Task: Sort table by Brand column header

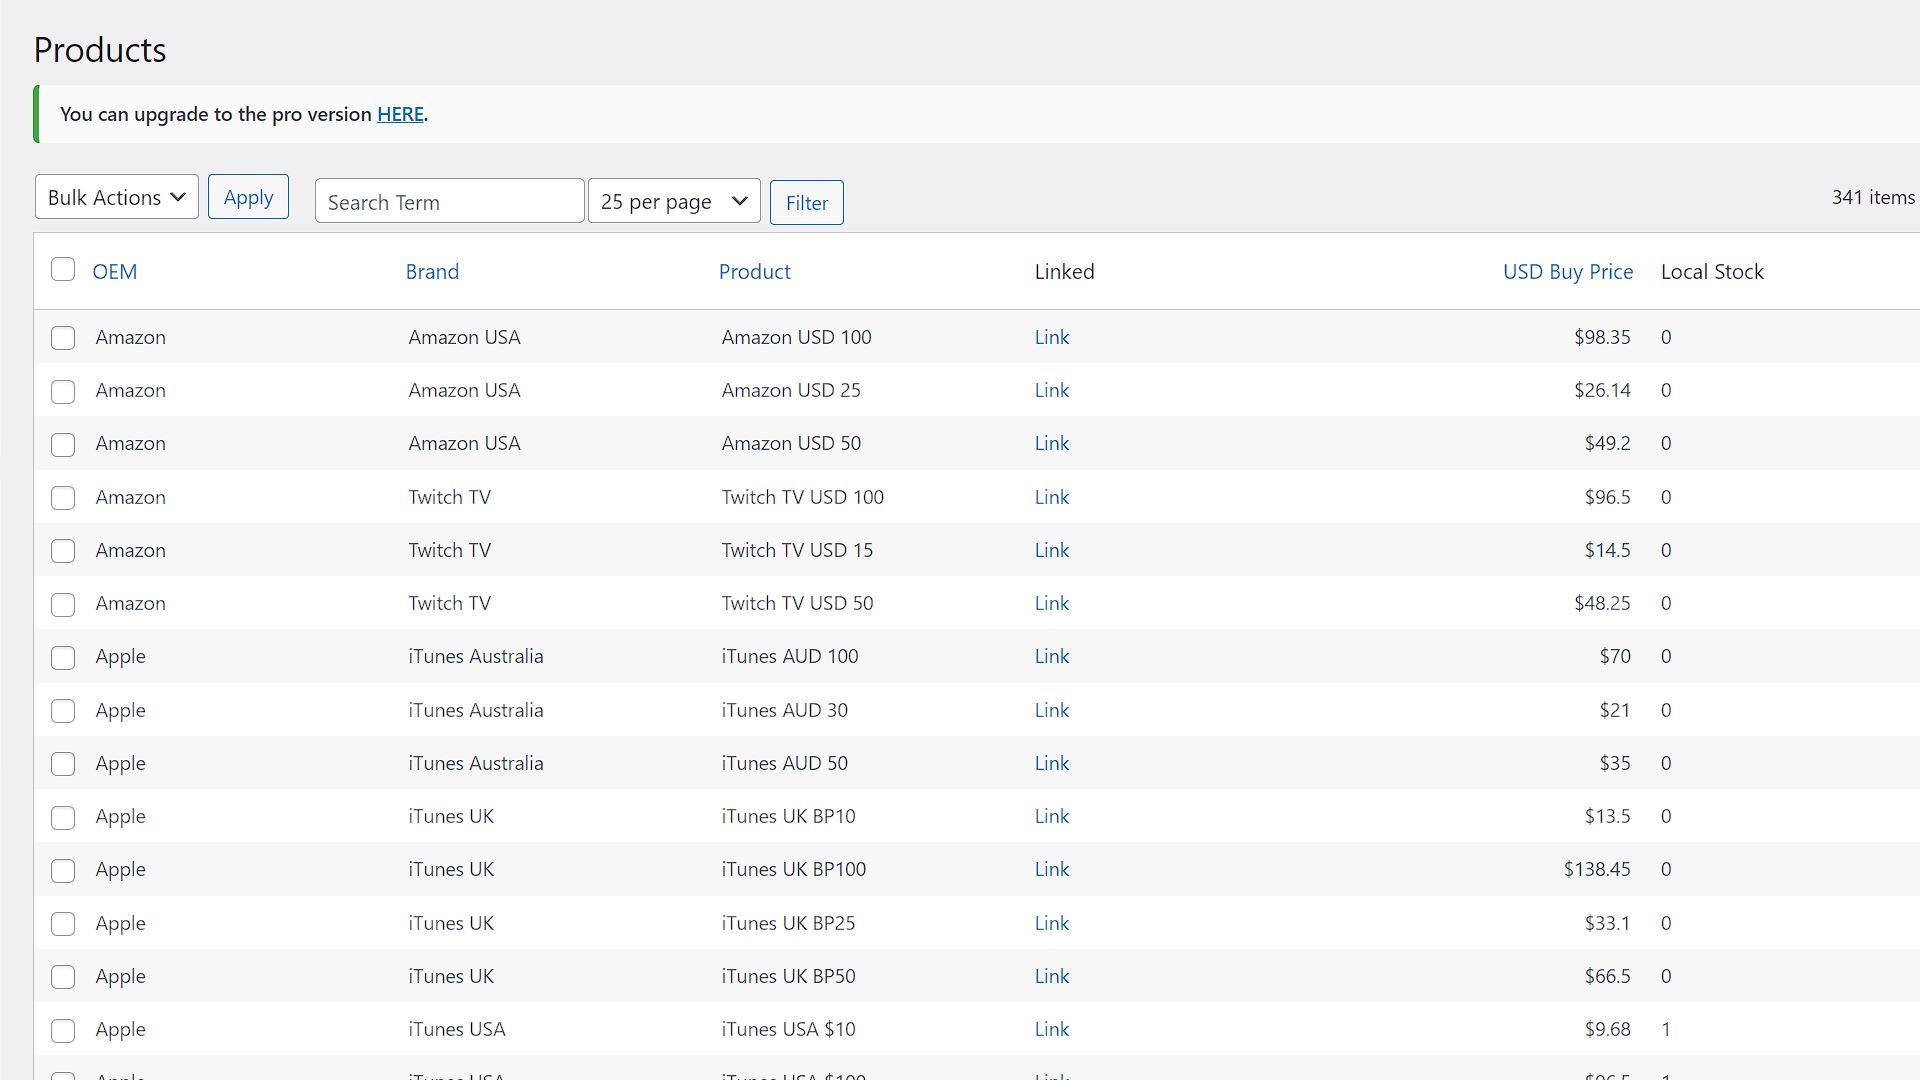Action: click(x=432, y=271)
